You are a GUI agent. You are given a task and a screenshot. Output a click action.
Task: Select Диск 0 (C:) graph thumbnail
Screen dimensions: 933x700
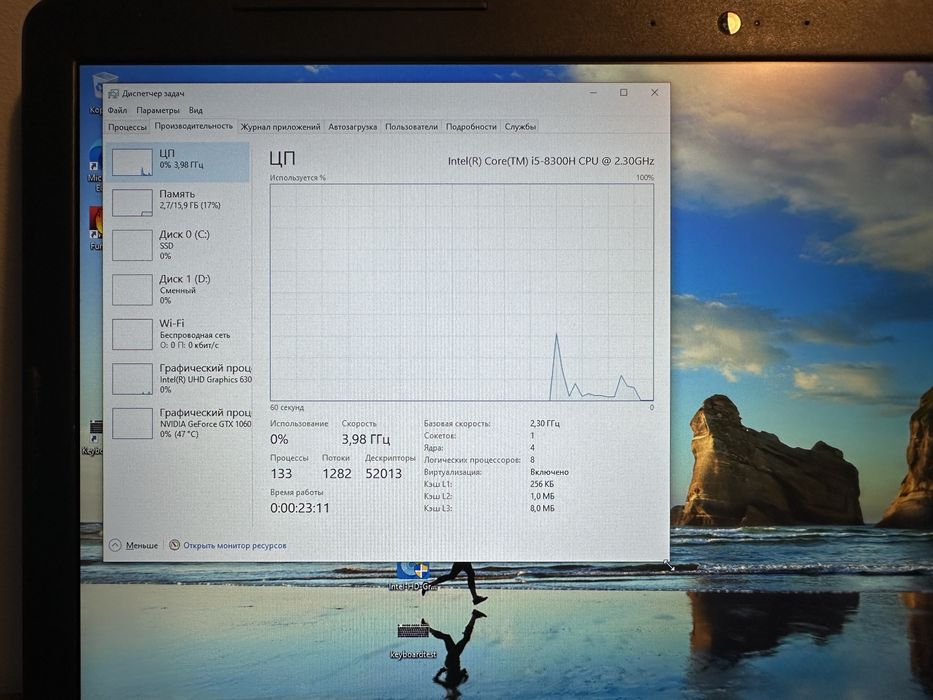point(132,245)
